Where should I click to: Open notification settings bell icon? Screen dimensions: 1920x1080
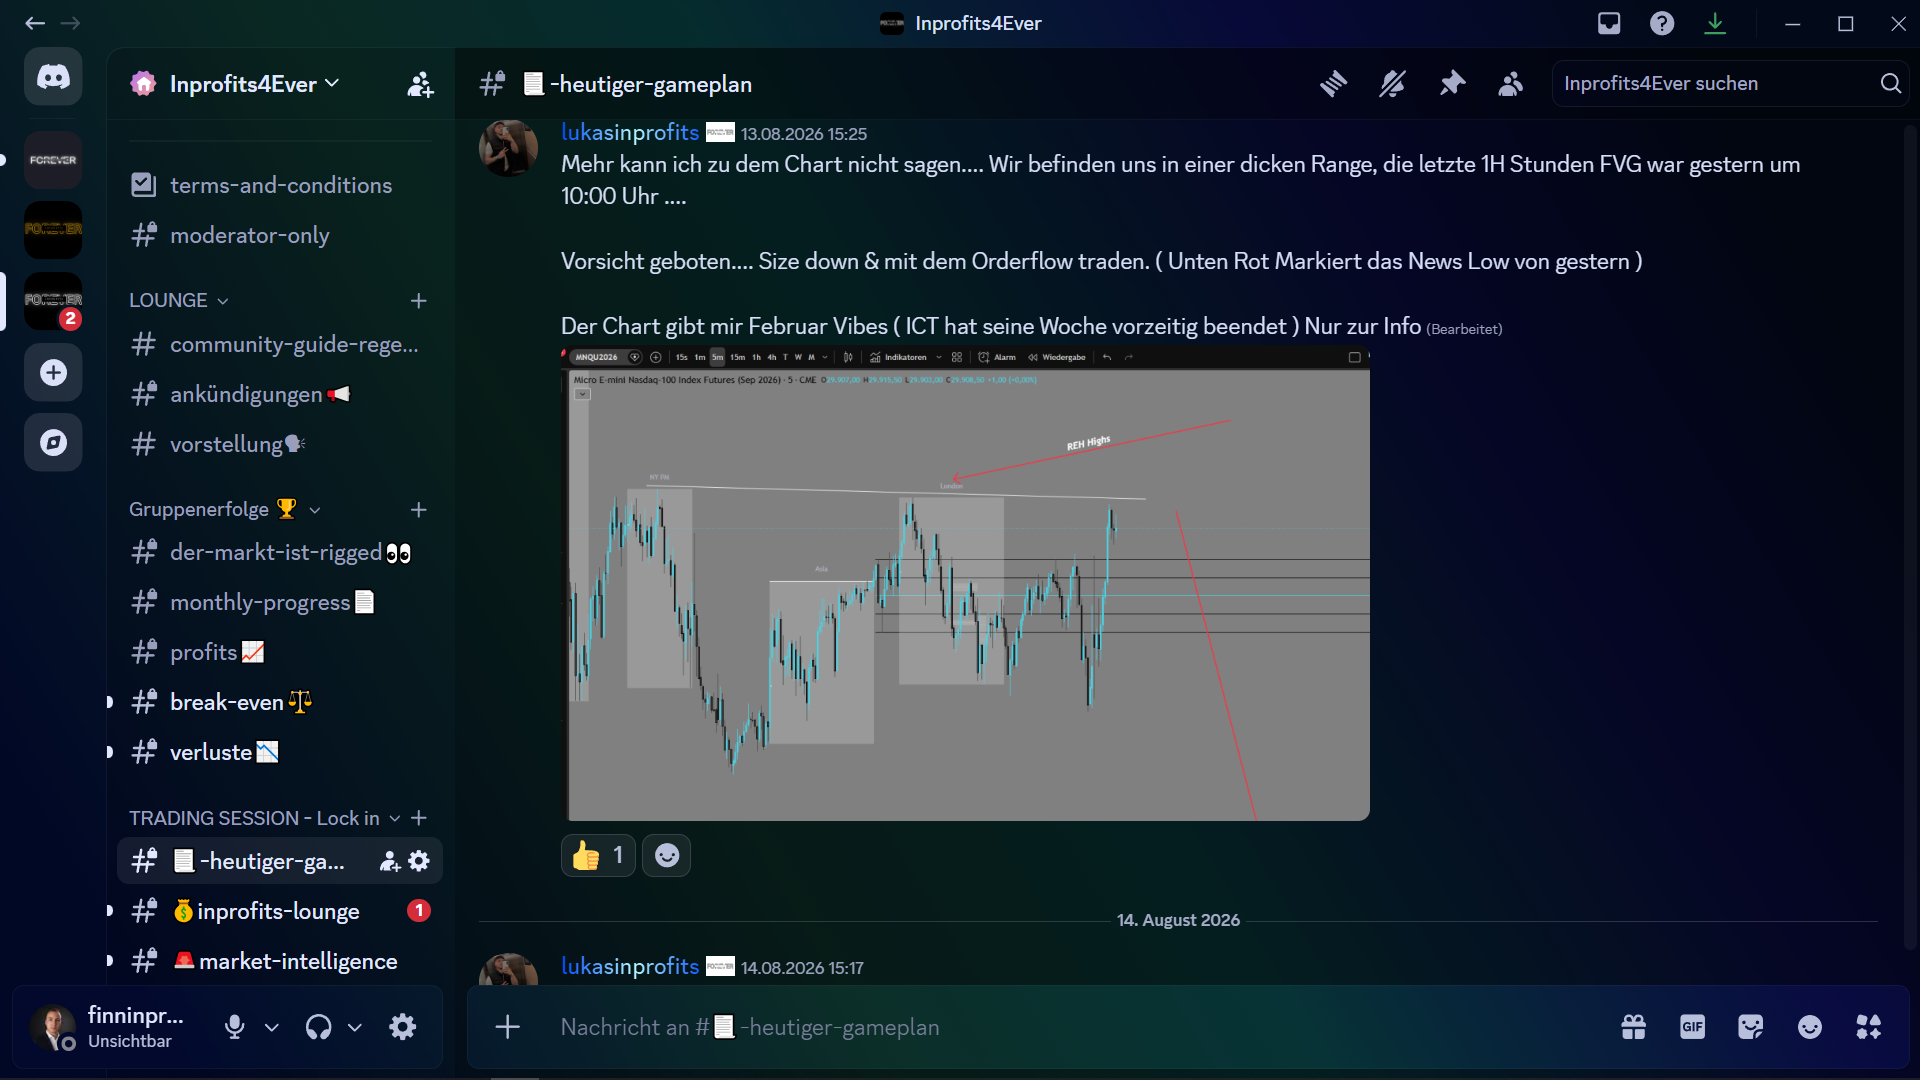[x=1392, y=84]
